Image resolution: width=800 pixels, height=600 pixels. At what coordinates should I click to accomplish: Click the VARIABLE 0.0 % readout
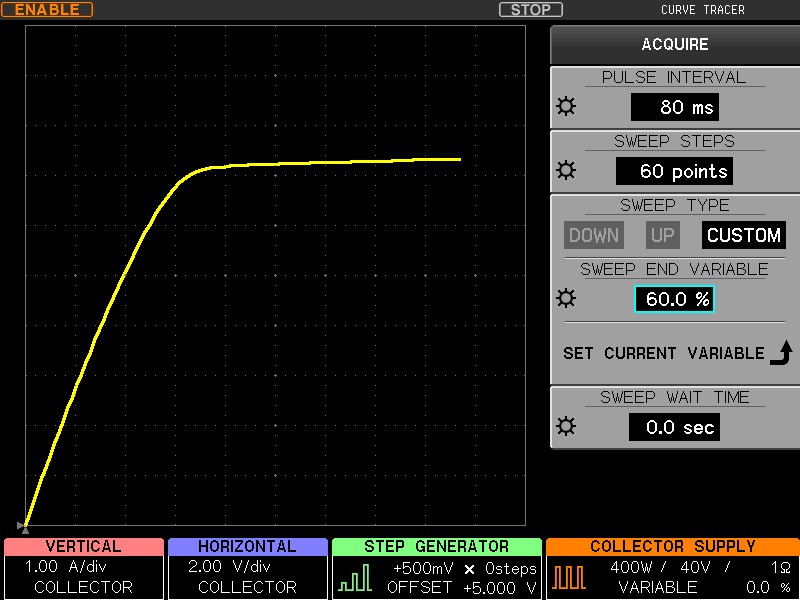(705, 587)
